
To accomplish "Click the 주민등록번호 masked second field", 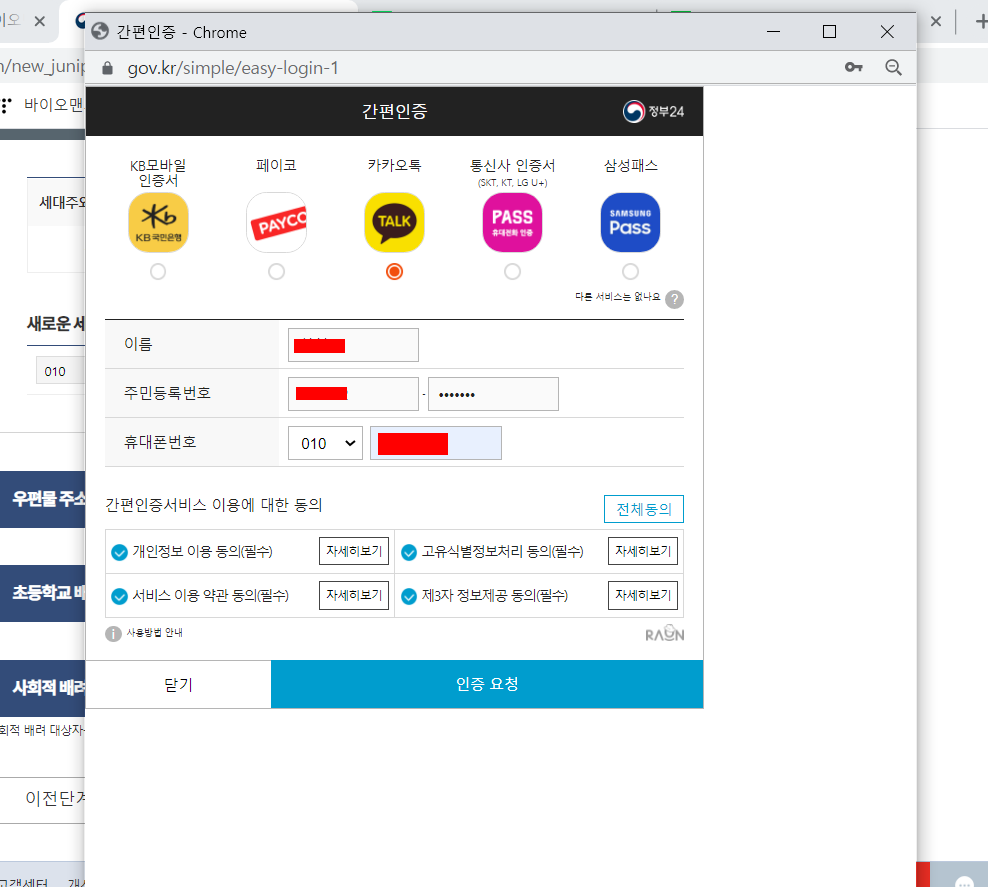I will [x=493, y=394].
